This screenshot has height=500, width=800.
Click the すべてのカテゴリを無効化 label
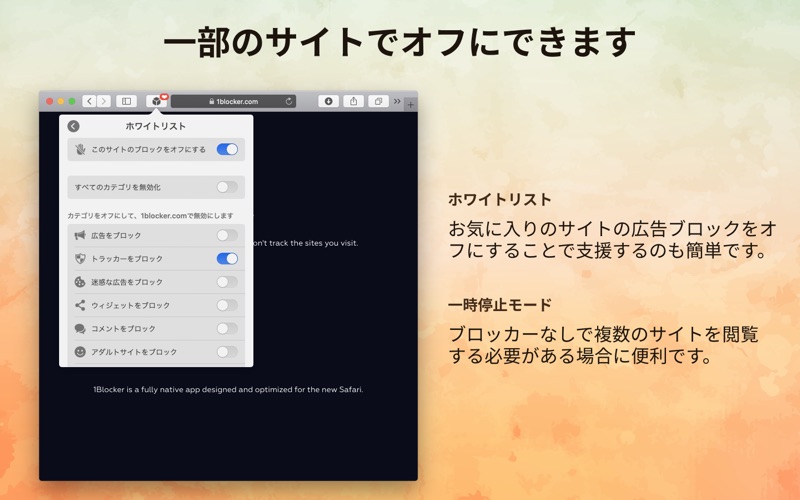click(118, 187)
